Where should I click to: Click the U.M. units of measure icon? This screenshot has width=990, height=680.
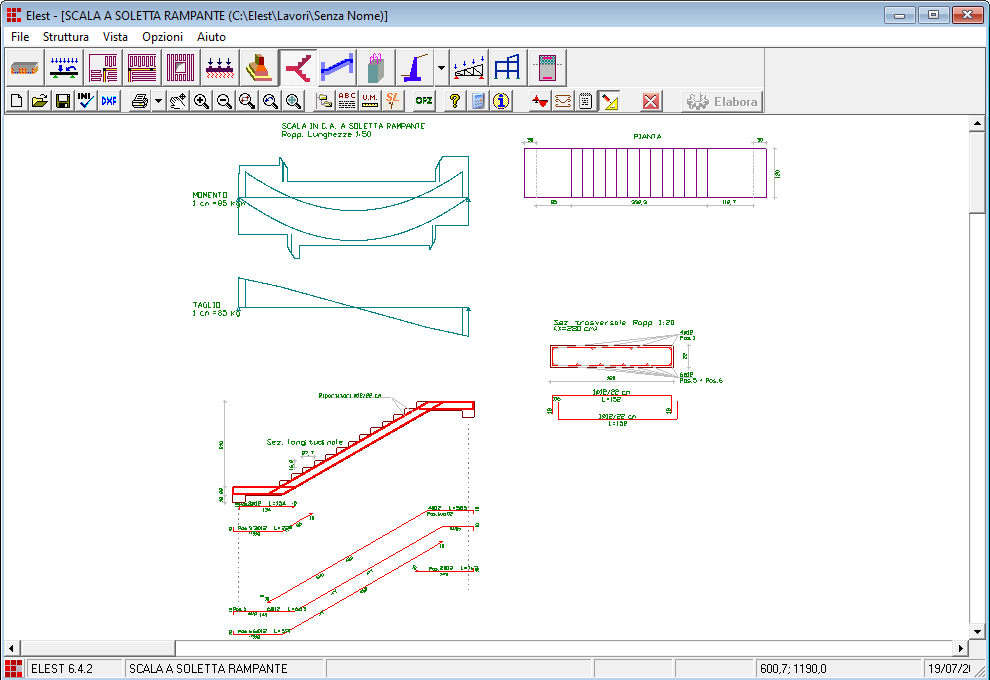[x=370, y=101]
